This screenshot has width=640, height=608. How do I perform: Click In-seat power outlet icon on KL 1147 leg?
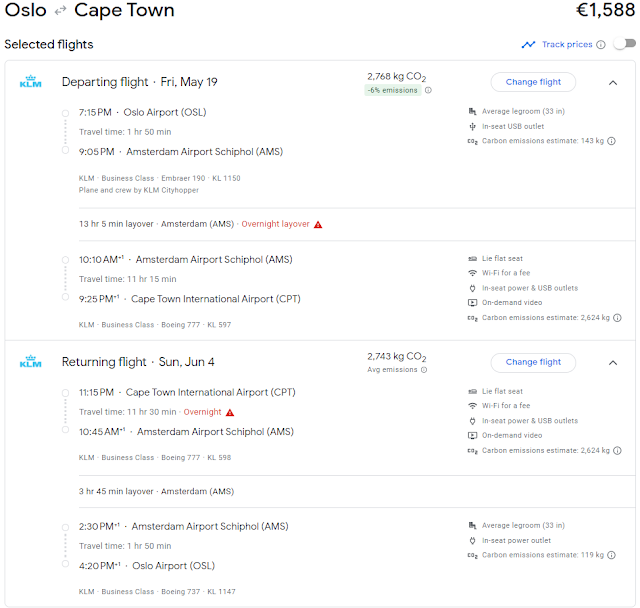[472, 541]
